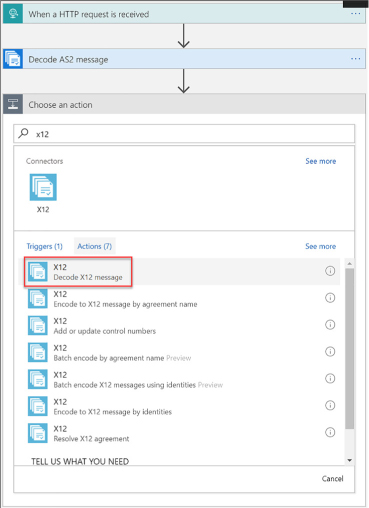Click the Choose an action icon
The image size is (369, 508).
13,104
